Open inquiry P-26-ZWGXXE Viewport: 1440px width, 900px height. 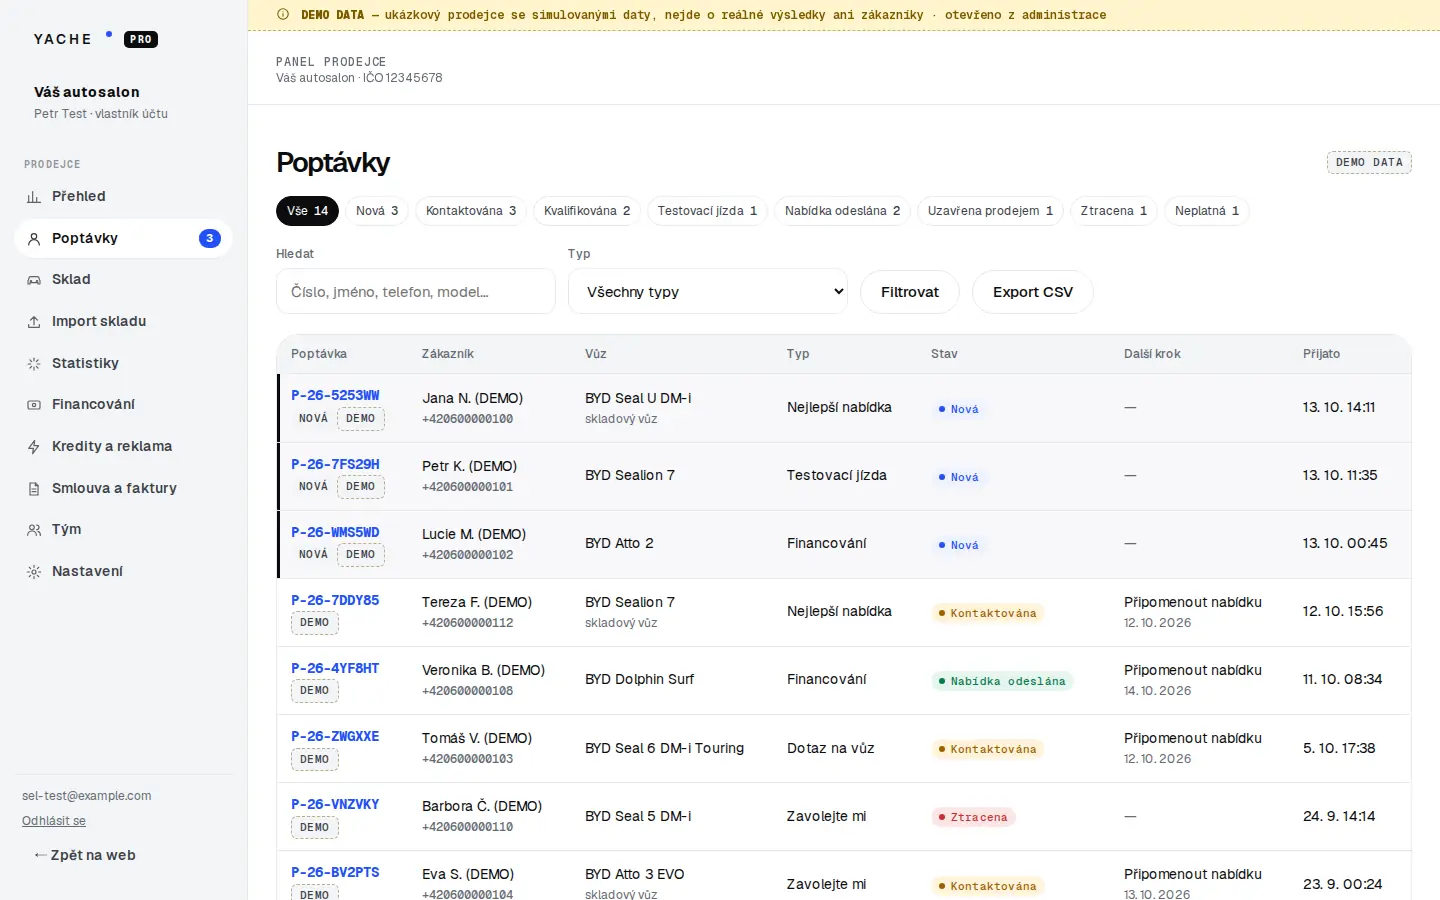point(335,736)
